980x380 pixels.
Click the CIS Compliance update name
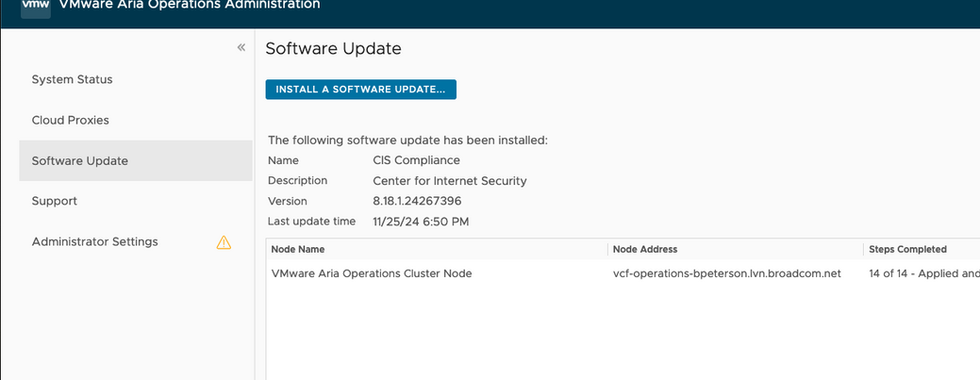[x=416, y=160]
